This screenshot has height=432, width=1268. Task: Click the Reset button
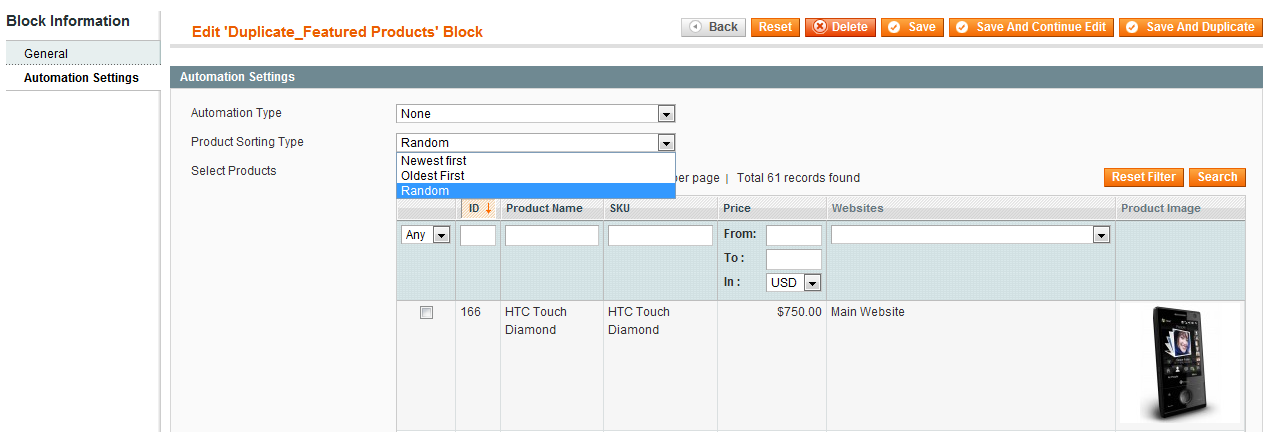click(775, 27)
